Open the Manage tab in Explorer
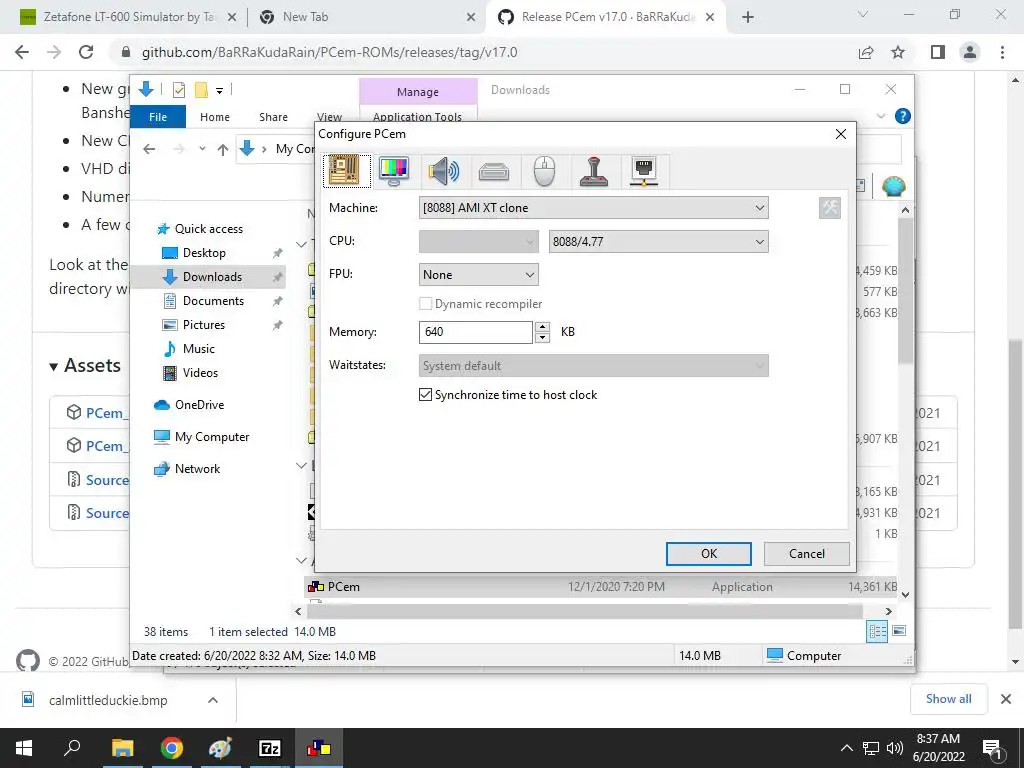Viewport: 1024px width, 768px height. 418,92
